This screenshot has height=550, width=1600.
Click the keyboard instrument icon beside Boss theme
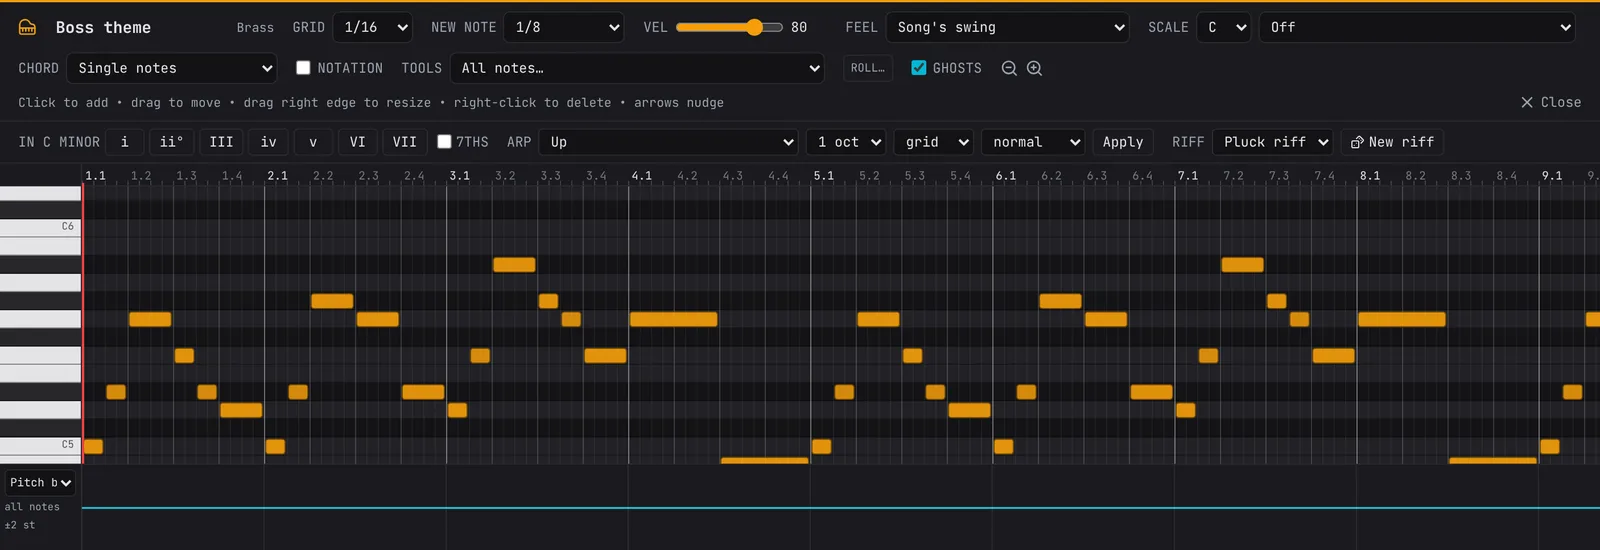pos(27,28)
